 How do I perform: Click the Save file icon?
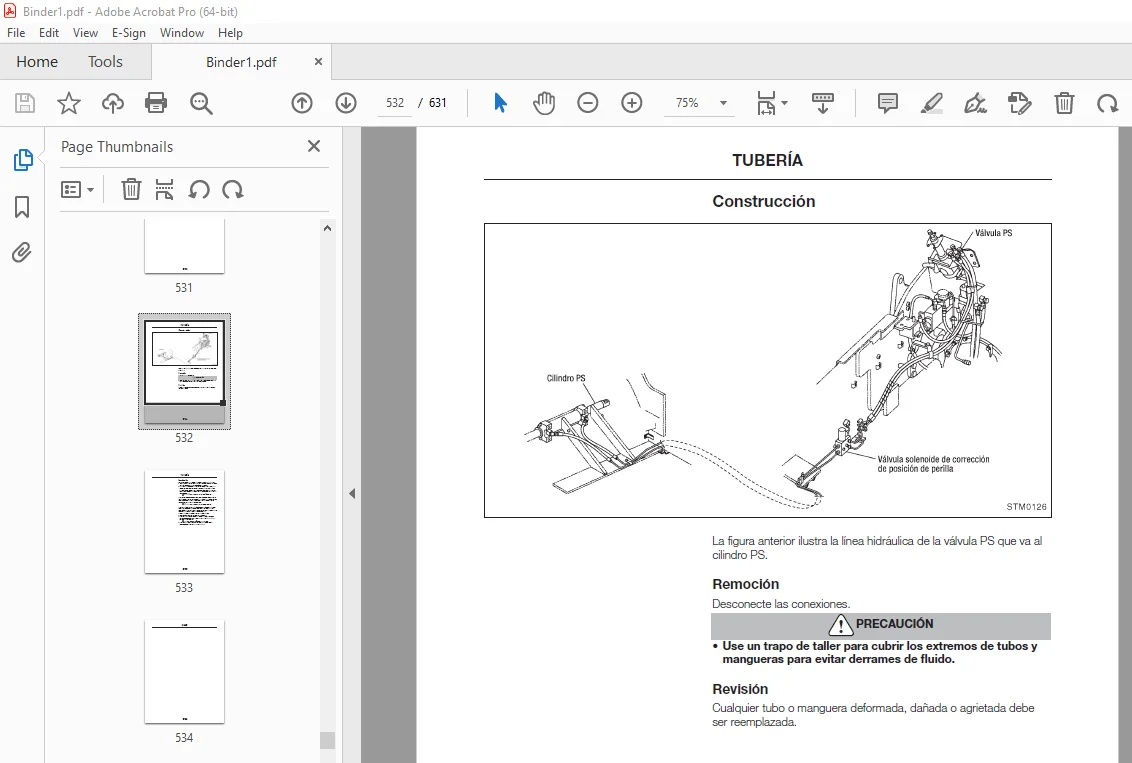(x=25, y=103)
